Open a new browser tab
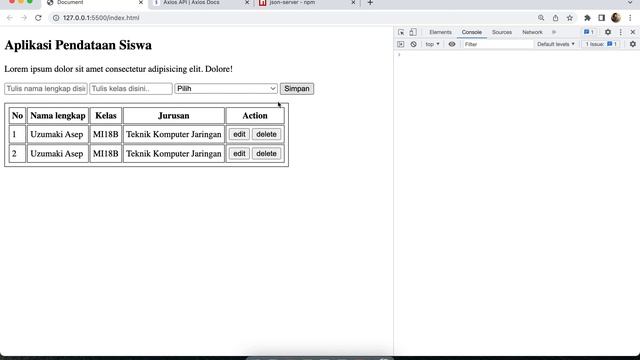The width and height of the screenshot is (640, 360). click(370, 3)
